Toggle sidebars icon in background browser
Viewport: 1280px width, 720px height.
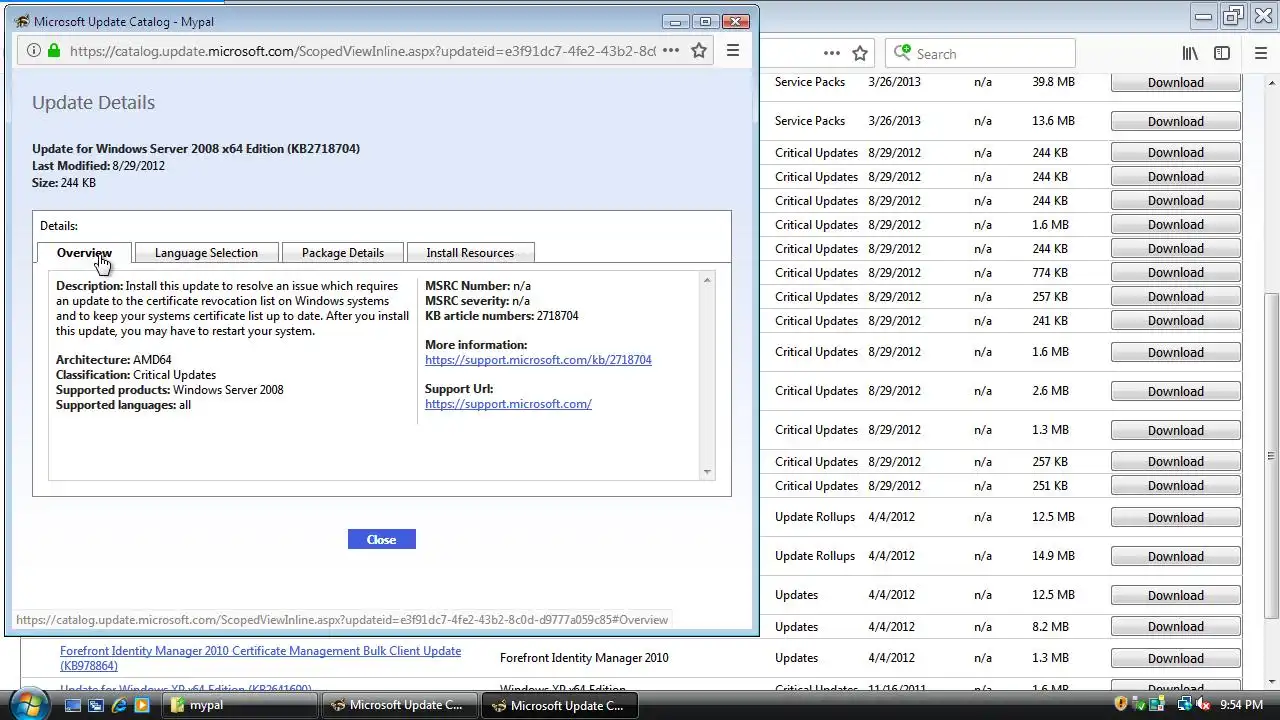click(1222, 53)
